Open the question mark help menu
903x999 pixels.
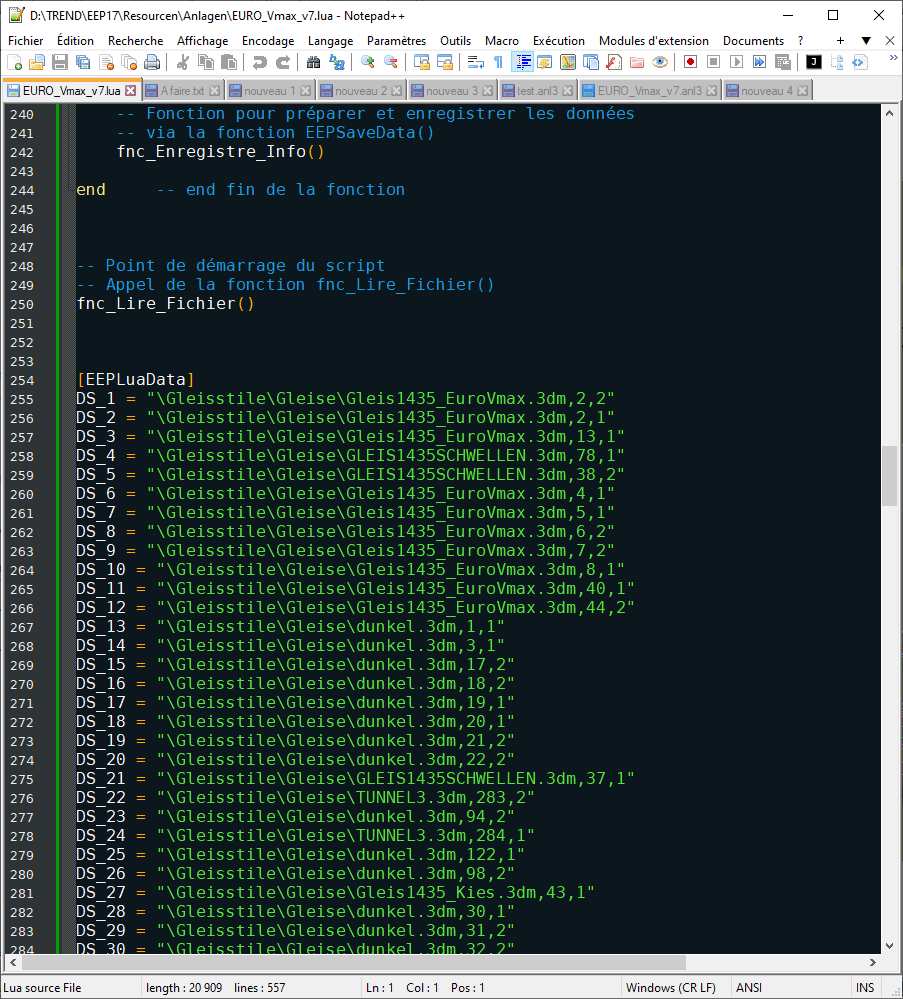pos(800,41)
